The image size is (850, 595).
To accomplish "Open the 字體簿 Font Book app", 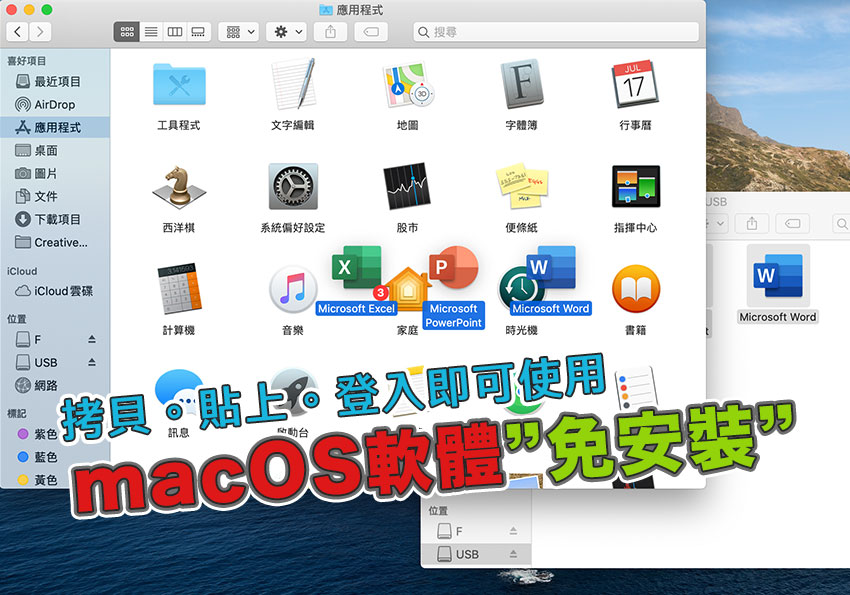I will click(521, 85).
